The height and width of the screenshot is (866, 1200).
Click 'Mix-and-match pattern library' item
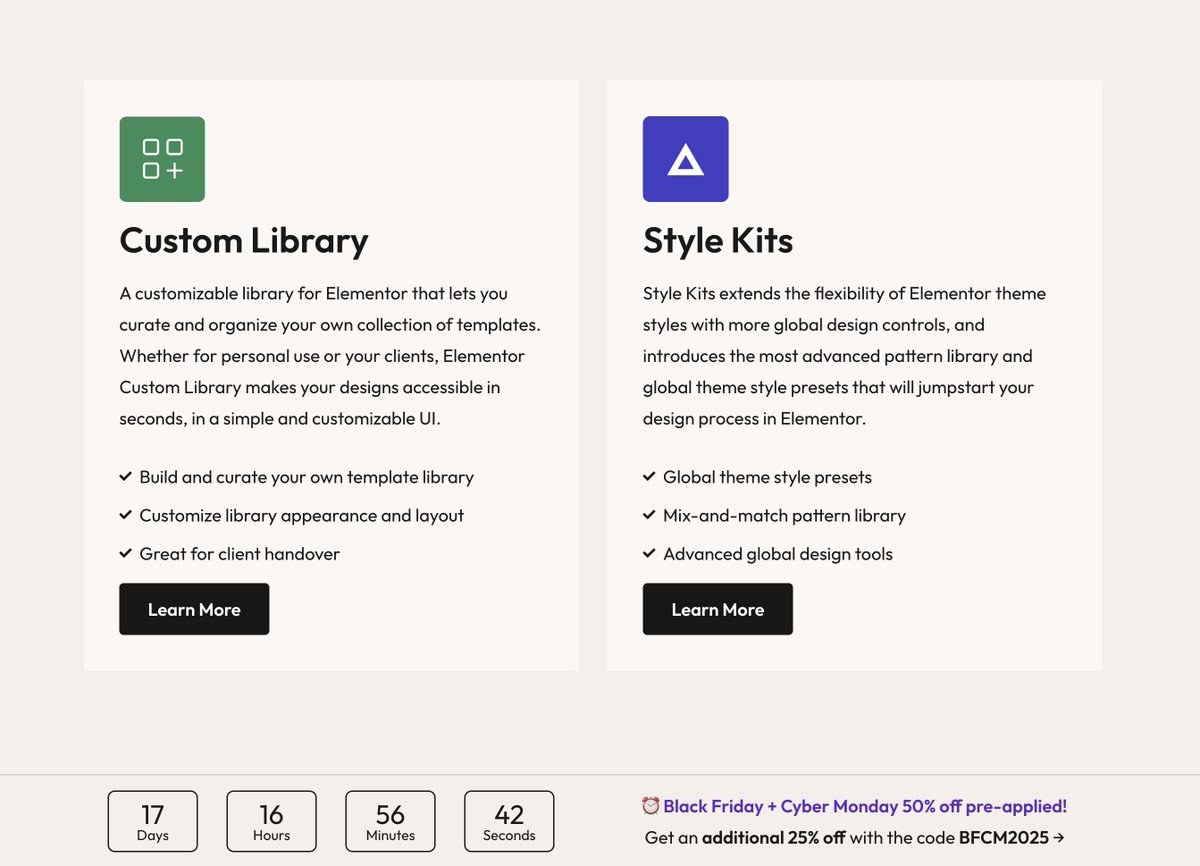[784, 515]
